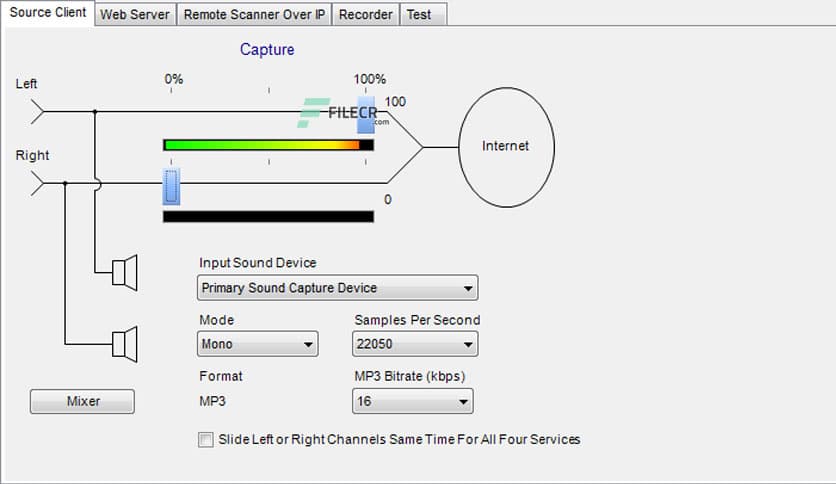Select the Test tab
The width and height of the screenshot is (836, 484).
pyautogui.click(x=419, y=14)
